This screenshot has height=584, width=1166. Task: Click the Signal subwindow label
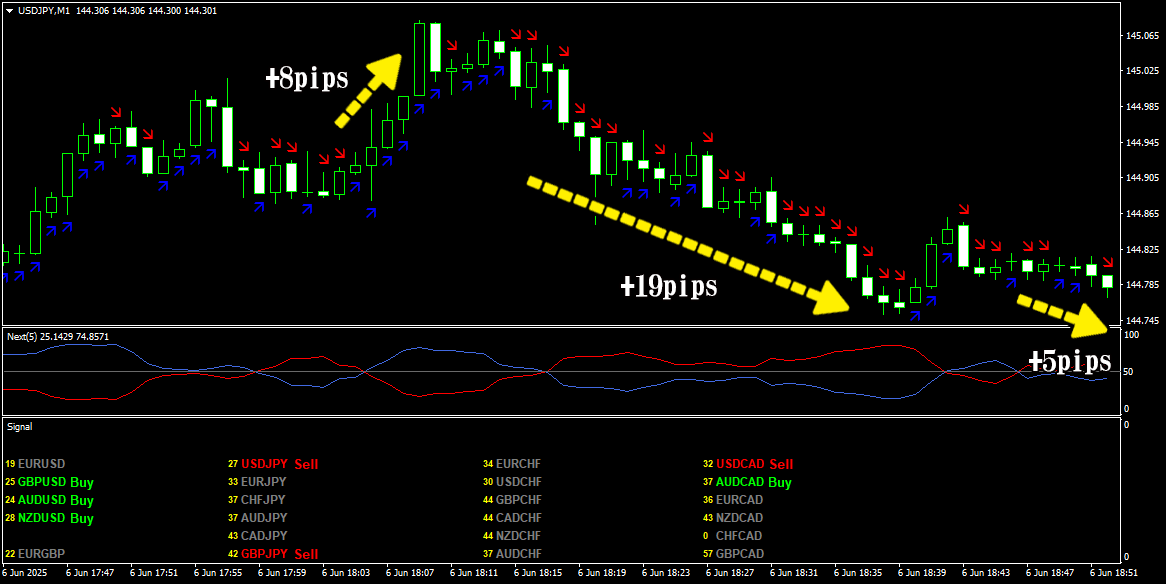tap(19, 427)
